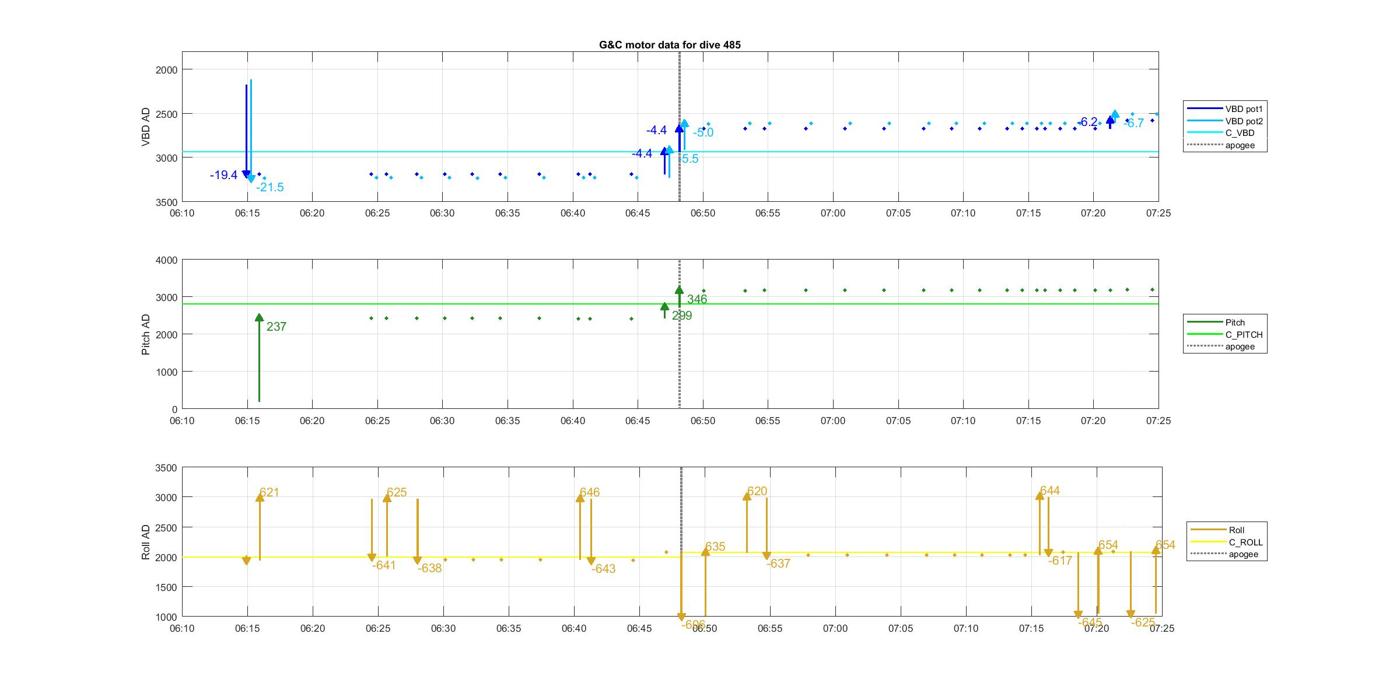This screenshot has height=693, width=1400.
Task: Click the "-21.5" annotation in VBD plot
Action: point(270,187)
